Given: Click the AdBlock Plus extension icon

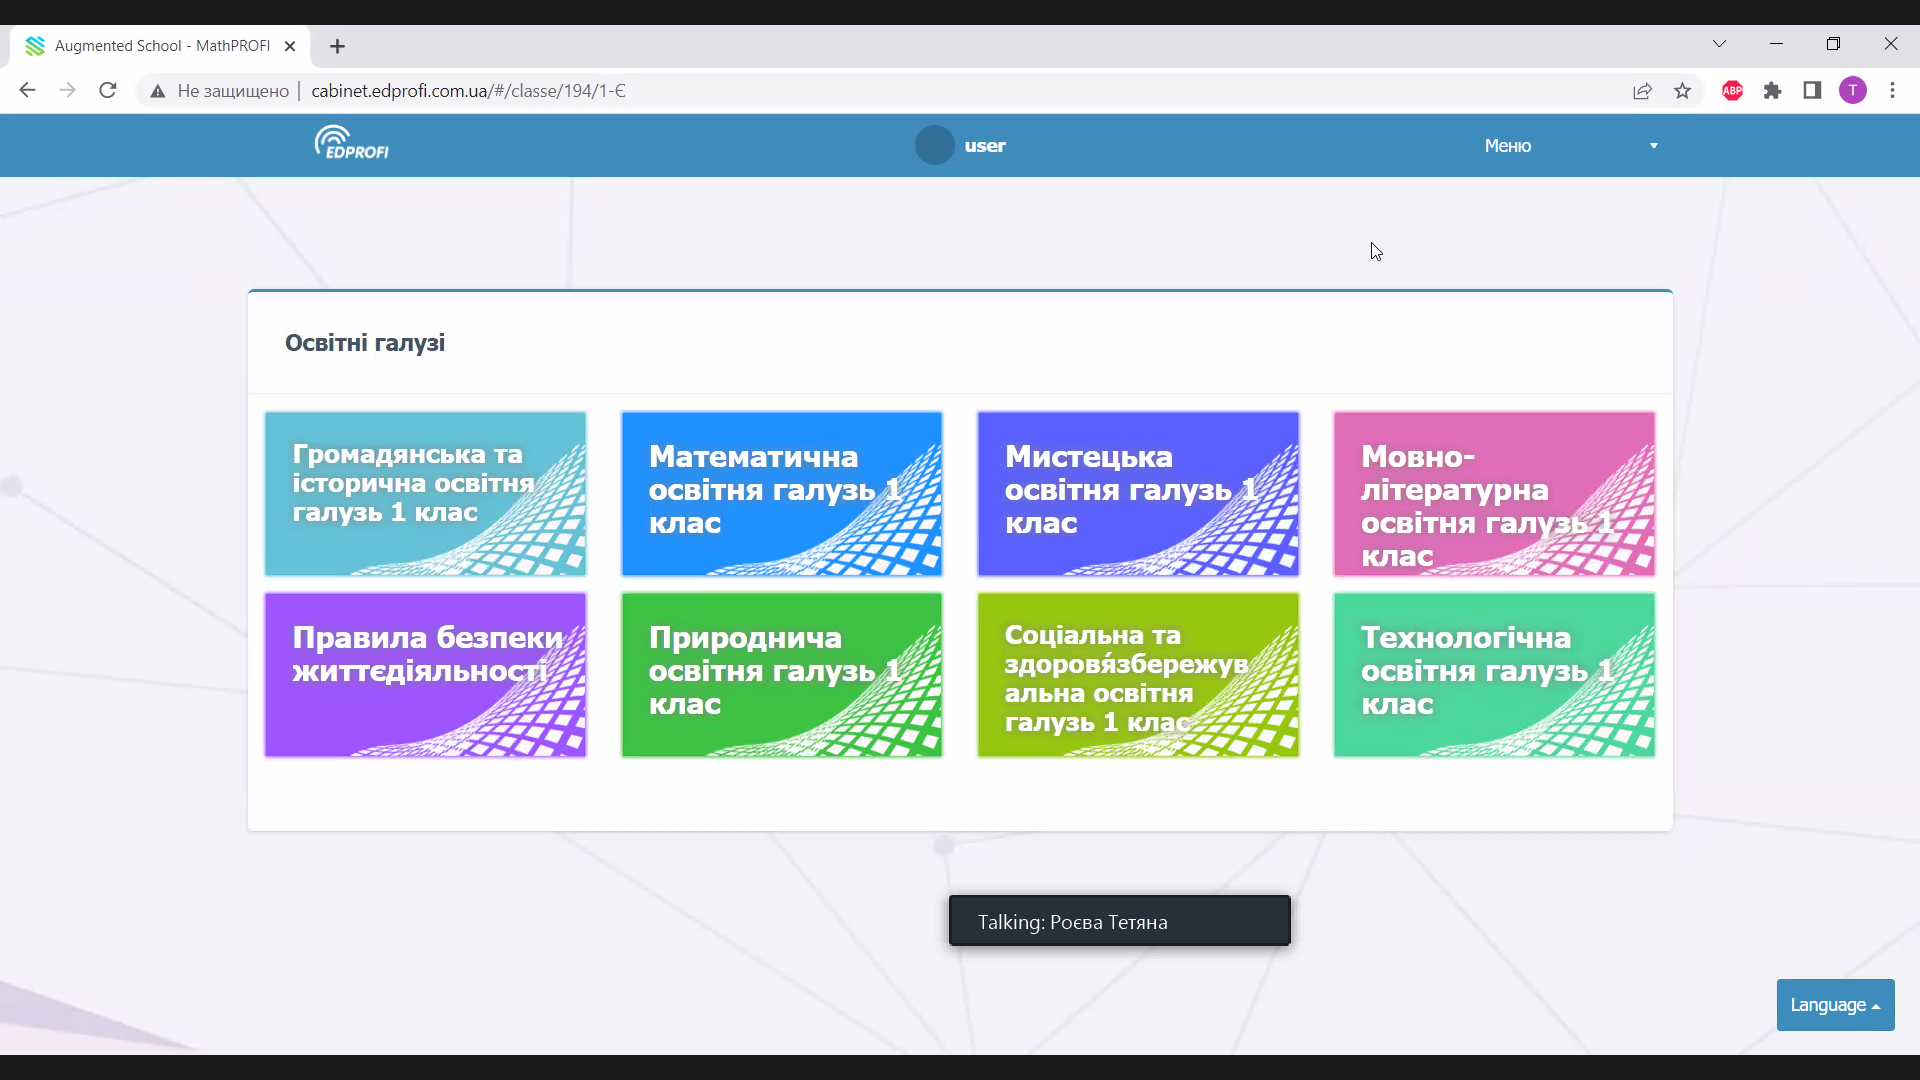Looking at the screenshot, I should point(1732,91).
